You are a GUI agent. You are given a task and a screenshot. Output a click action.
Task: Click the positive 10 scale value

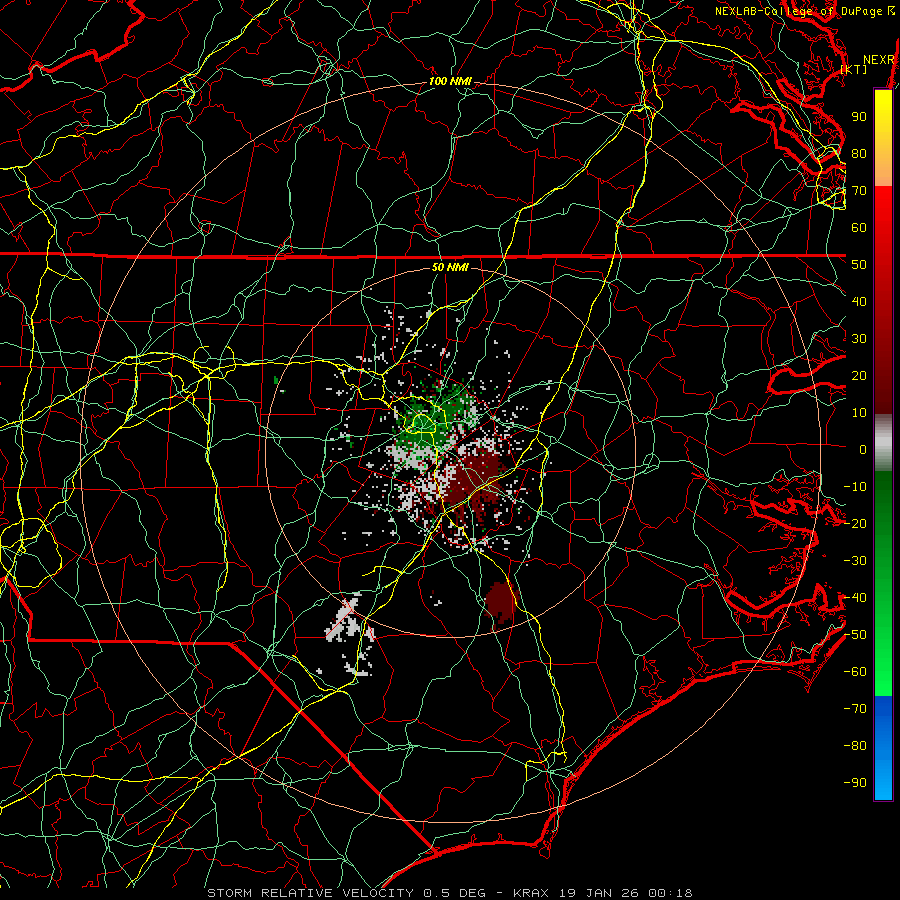859,413
